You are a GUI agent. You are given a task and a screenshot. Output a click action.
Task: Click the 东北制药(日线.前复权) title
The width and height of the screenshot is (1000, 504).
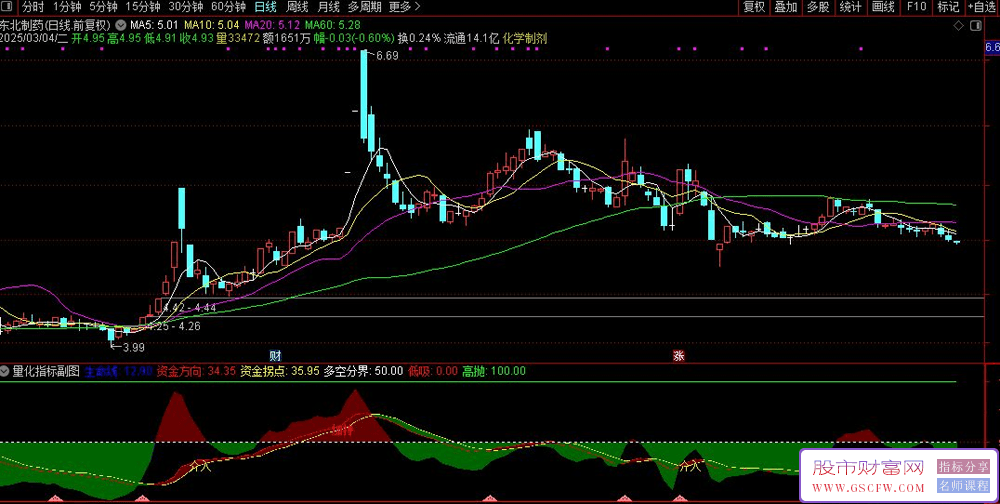(x=56, y=26)
